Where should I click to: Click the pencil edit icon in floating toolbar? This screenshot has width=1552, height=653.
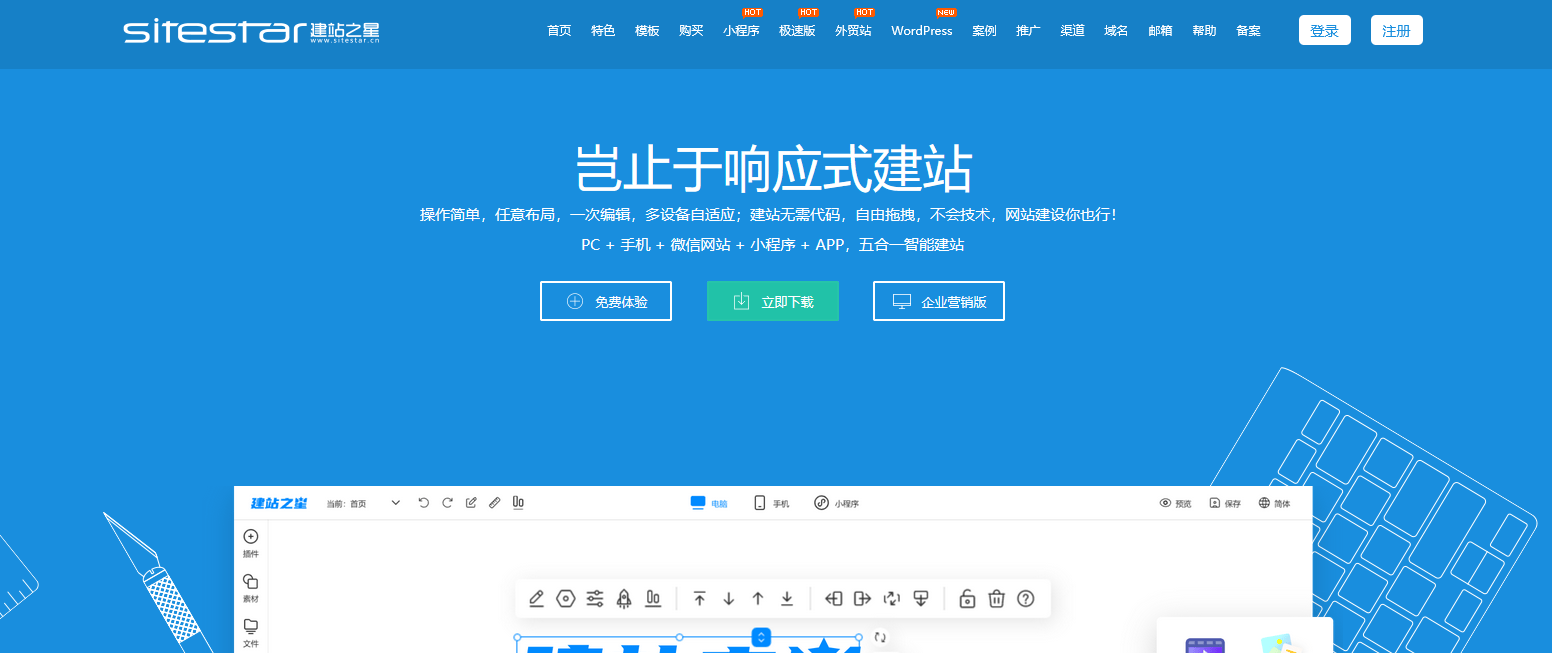point(536,599)
